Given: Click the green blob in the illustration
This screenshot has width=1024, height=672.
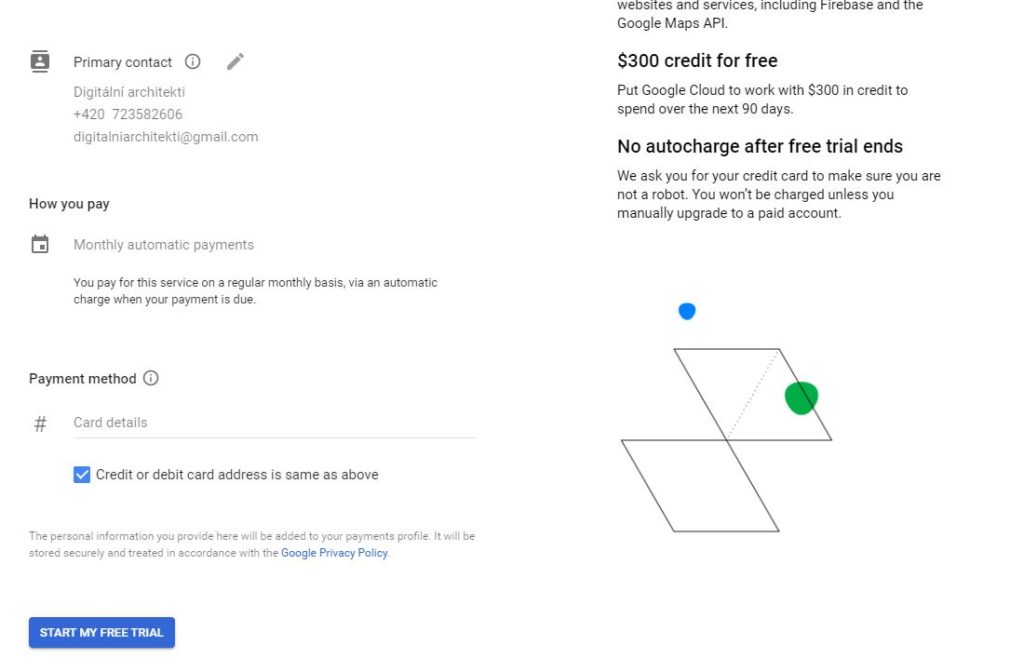Looking at the screenshot, I should click(801, 398).
